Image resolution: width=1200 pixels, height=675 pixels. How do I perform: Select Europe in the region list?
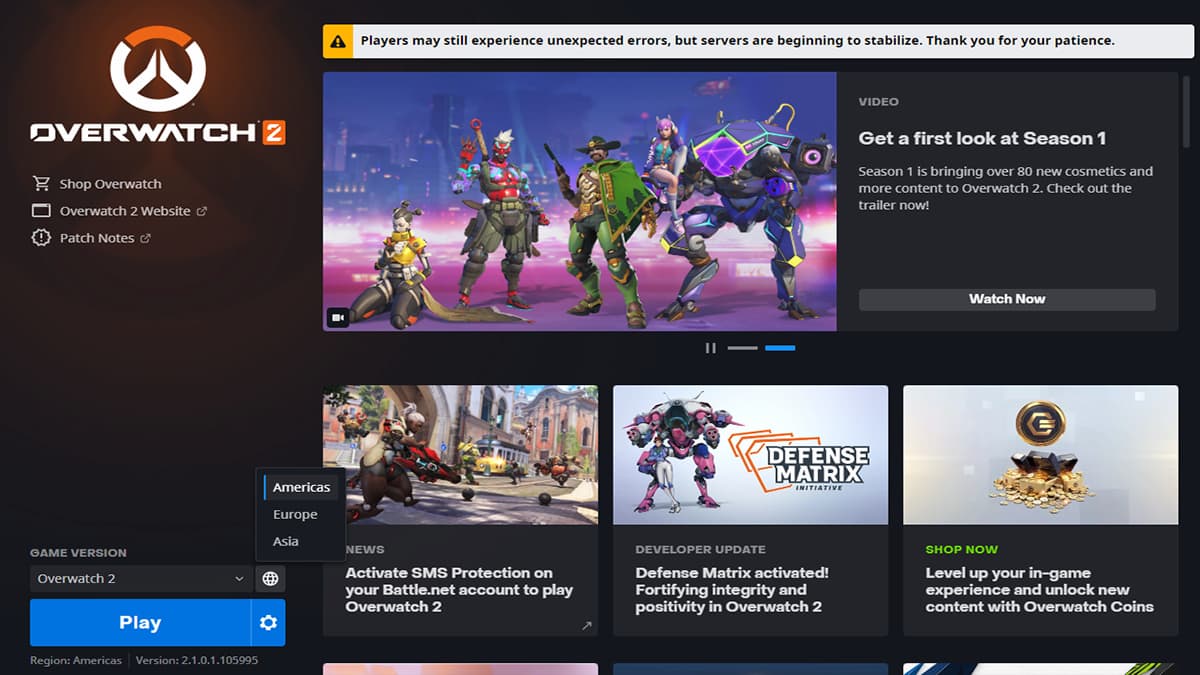coord(294,514)
